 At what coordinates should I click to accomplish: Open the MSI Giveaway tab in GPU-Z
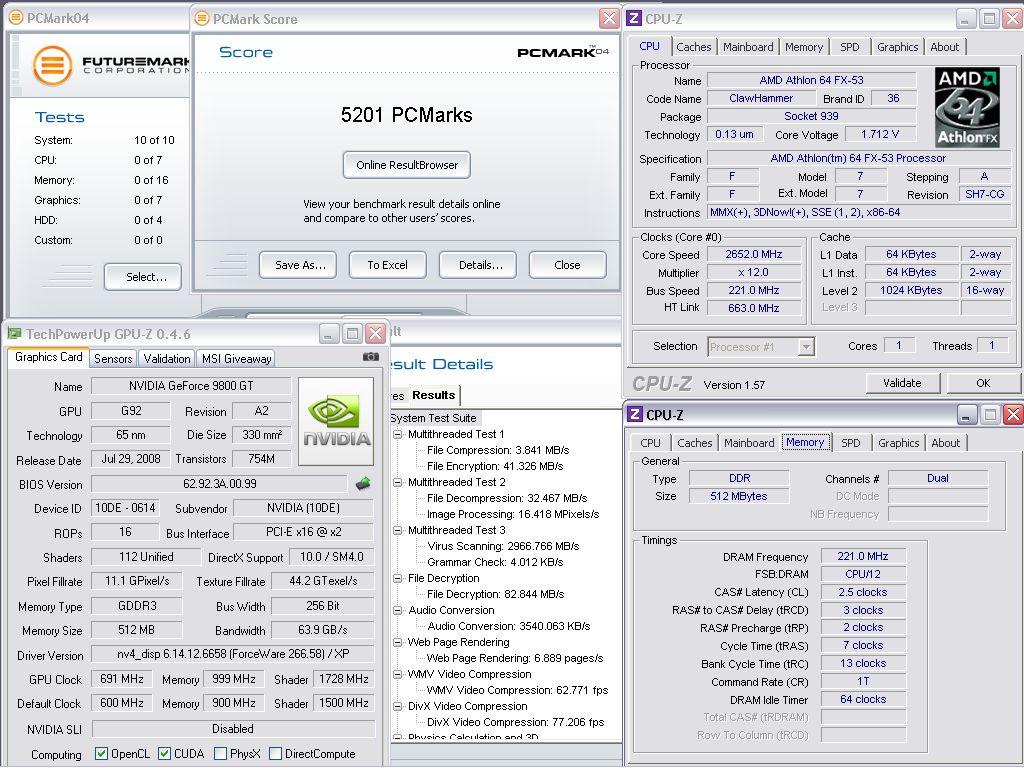(236, 359)
